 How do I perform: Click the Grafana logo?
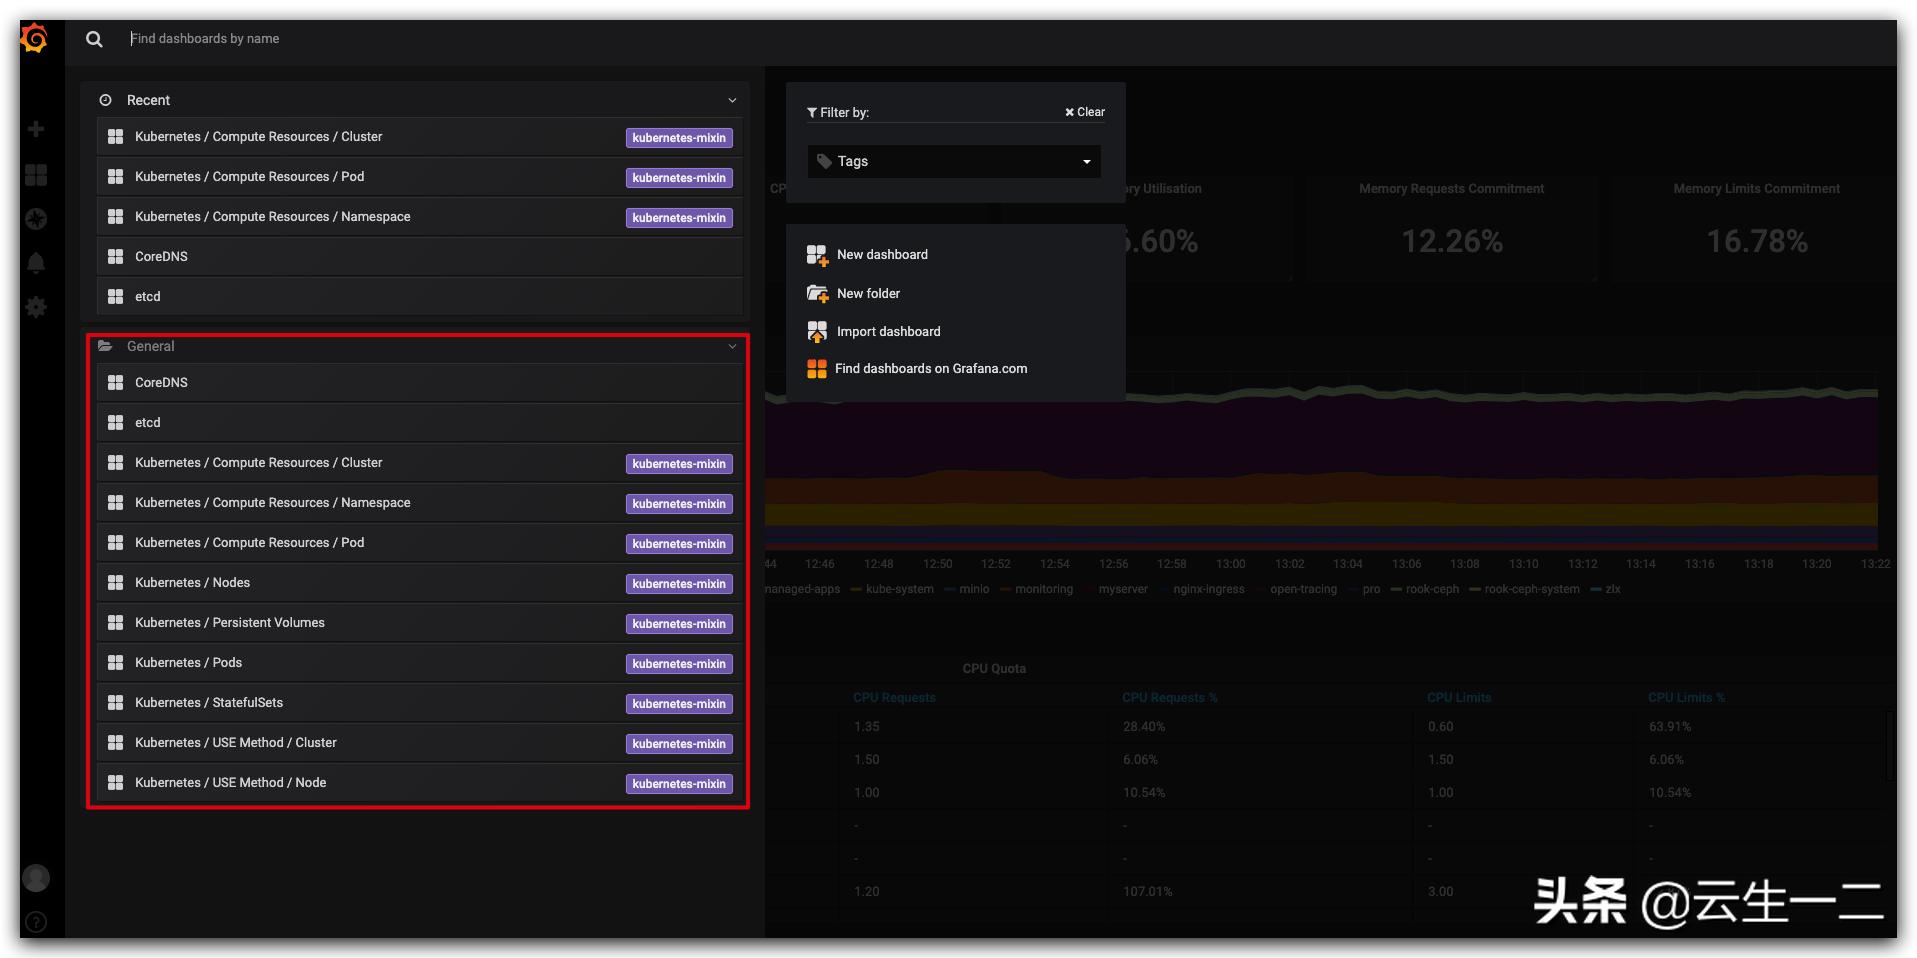[x=33, y=36]
